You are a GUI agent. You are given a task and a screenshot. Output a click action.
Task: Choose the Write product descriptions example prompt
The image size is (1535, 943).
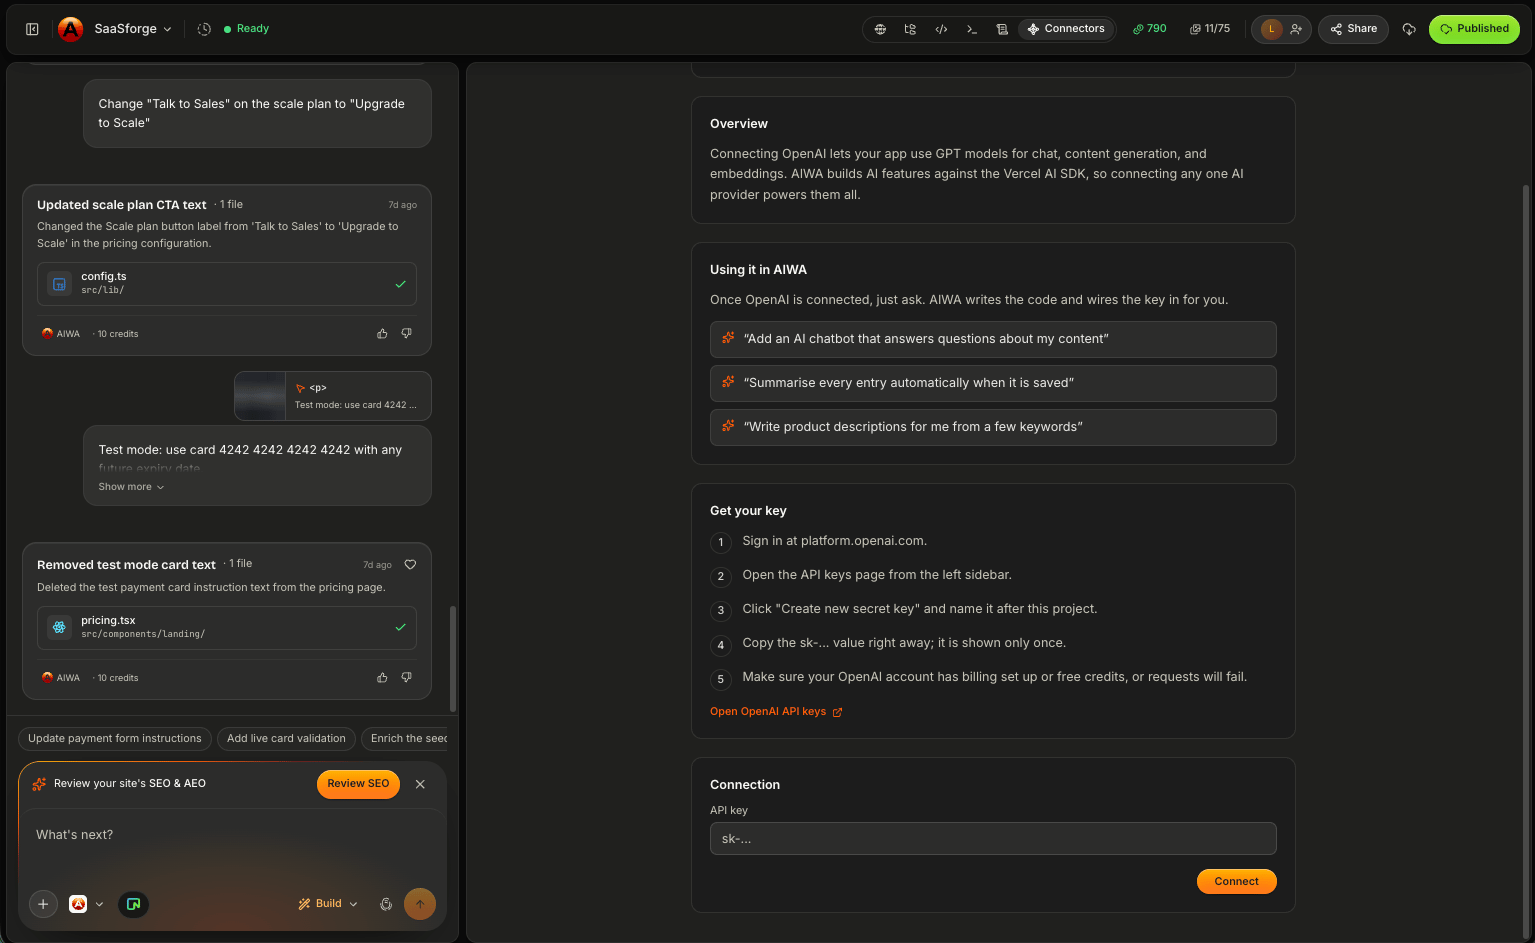[993, 427]
